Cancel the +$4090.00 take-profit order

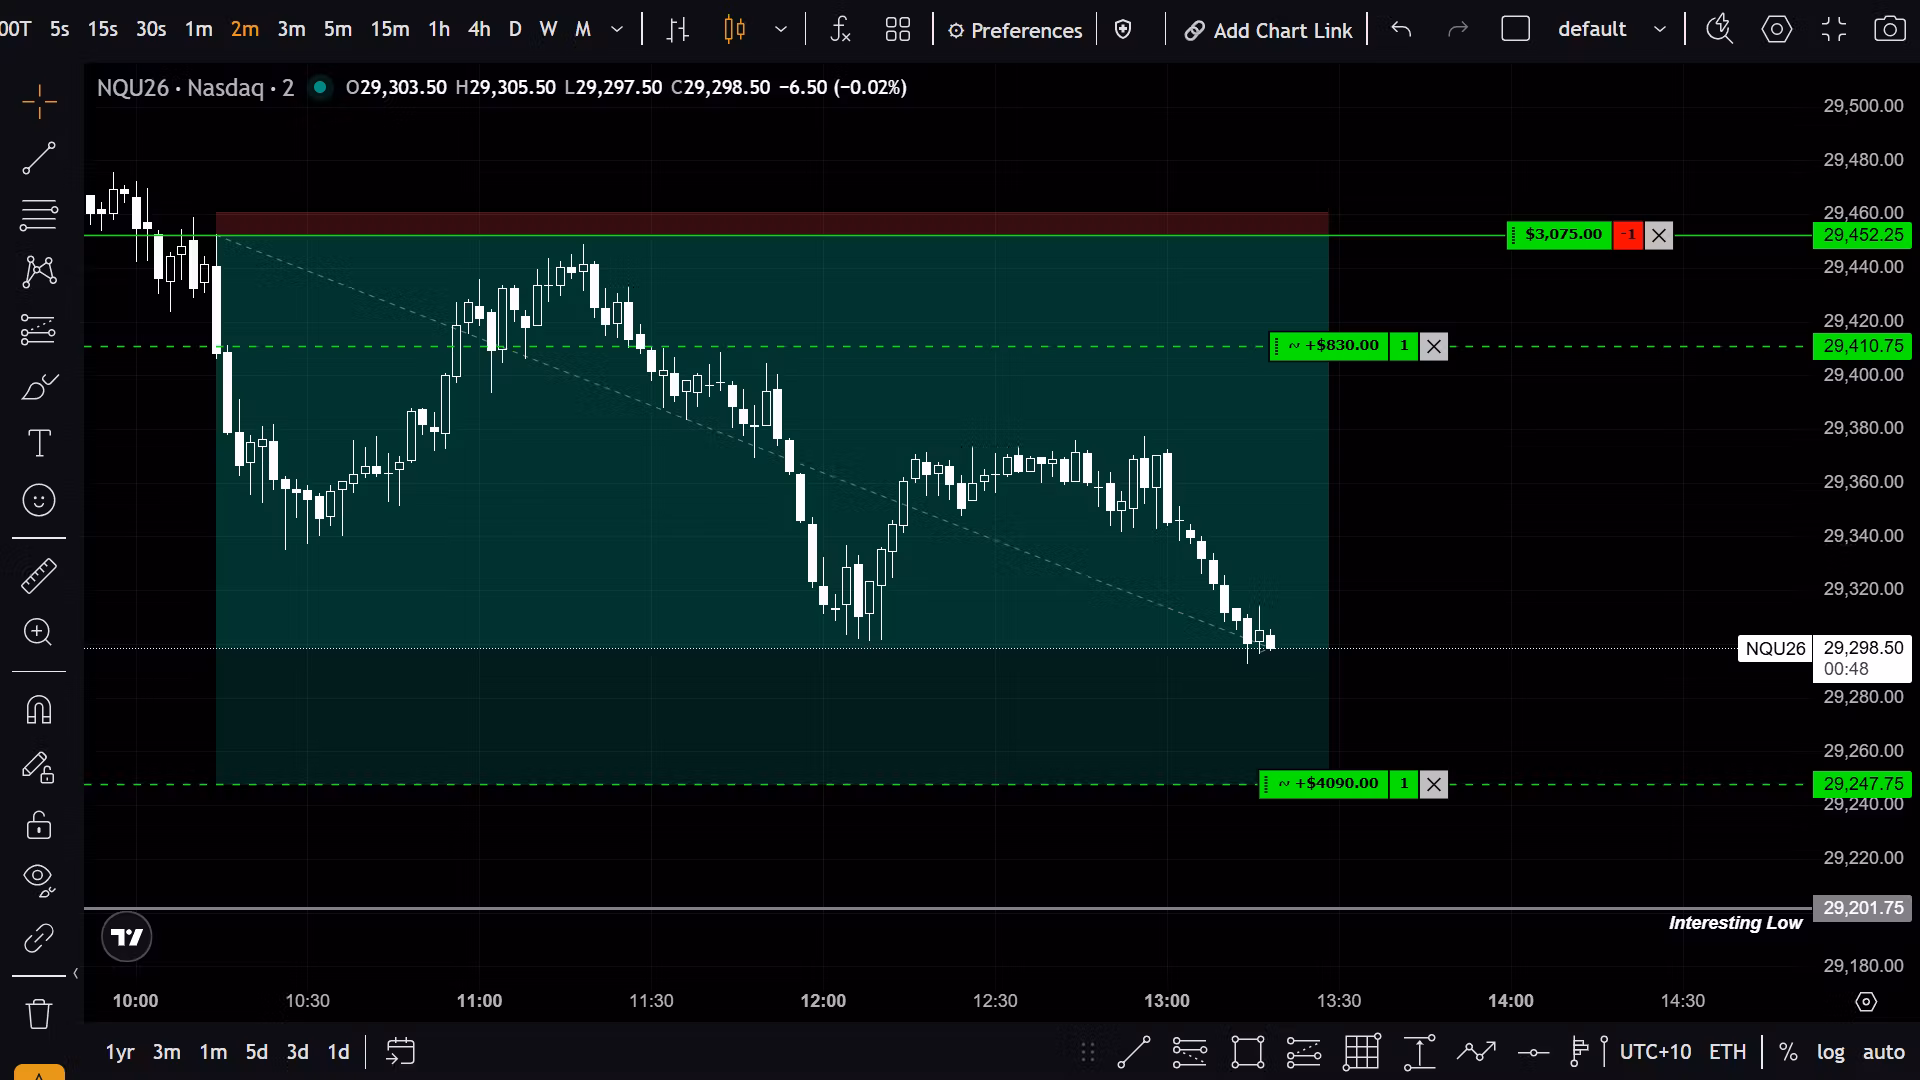1434,784
